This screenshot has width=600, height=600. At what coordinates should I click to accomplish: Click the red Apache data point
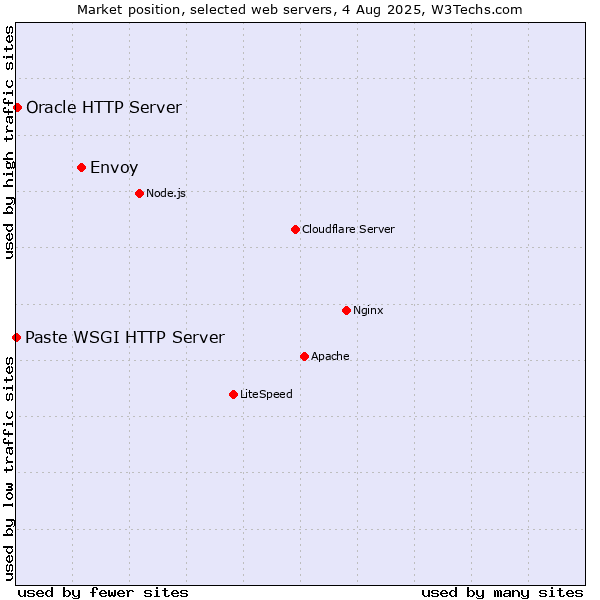pyautogui.click(x=305, y=357)
